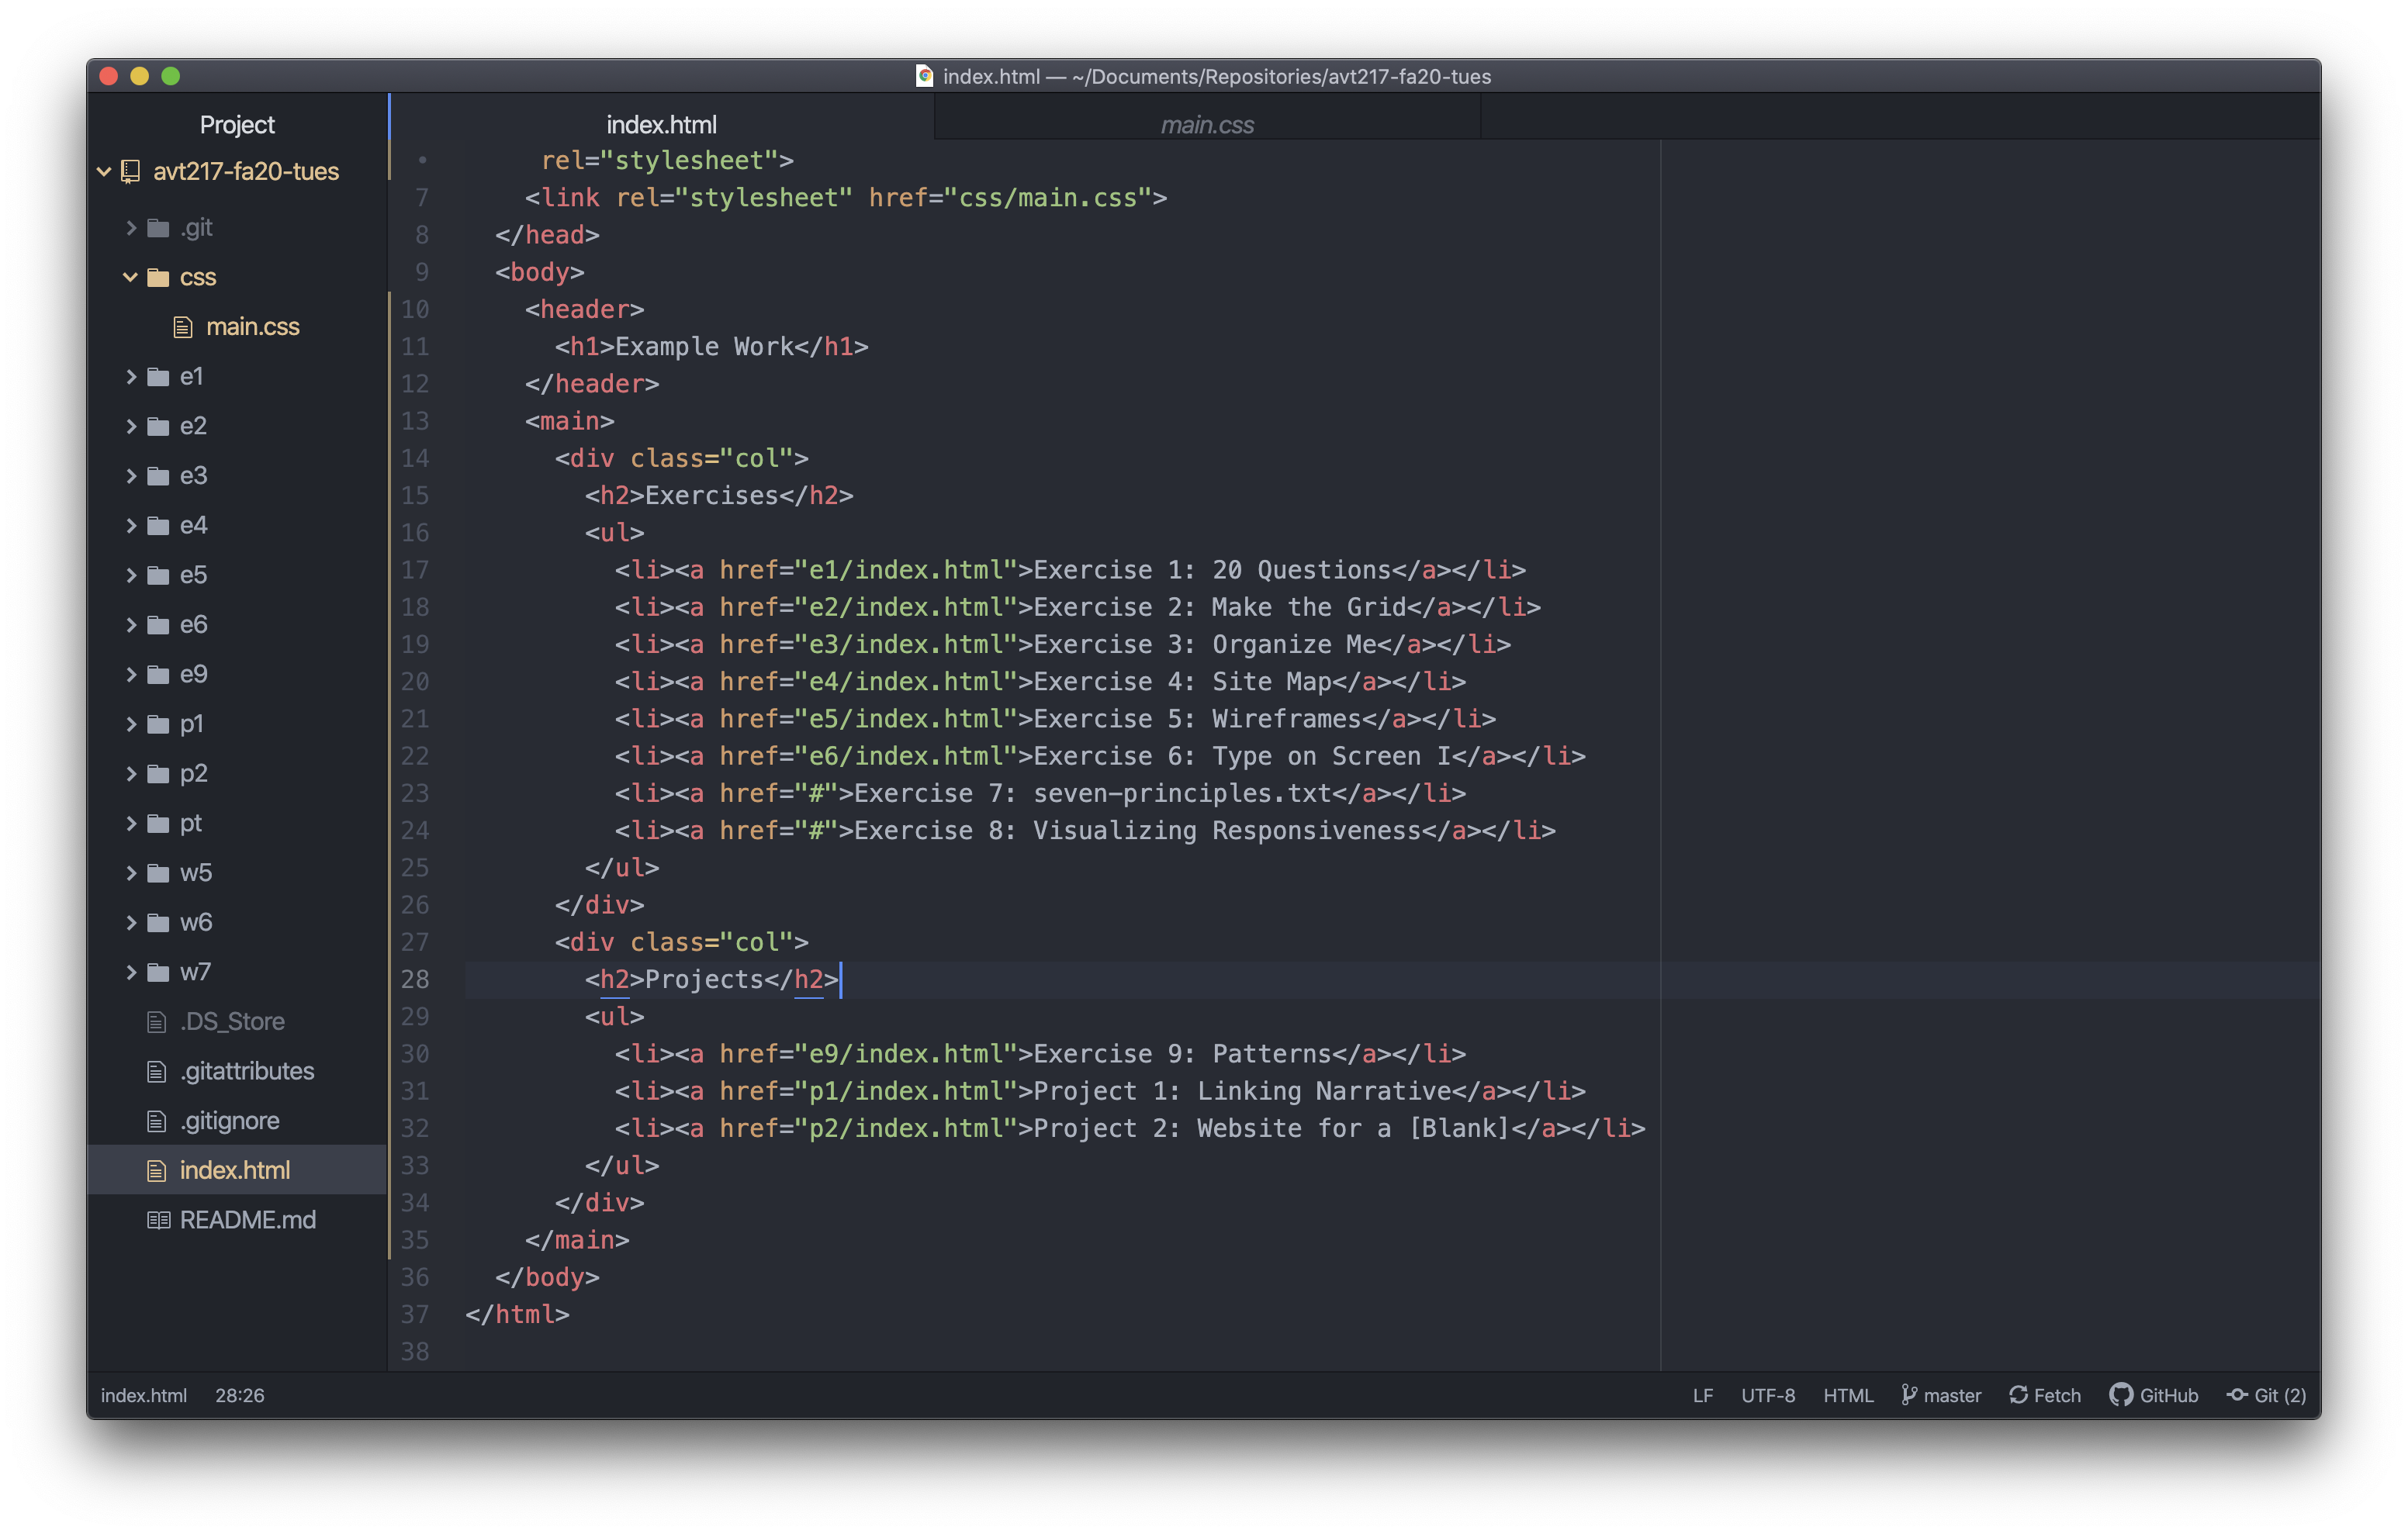The height and width of the screenshot is (1534, 2408).
Task: Click the Fetch label in status bar
Action: tap(2057, 1395)
